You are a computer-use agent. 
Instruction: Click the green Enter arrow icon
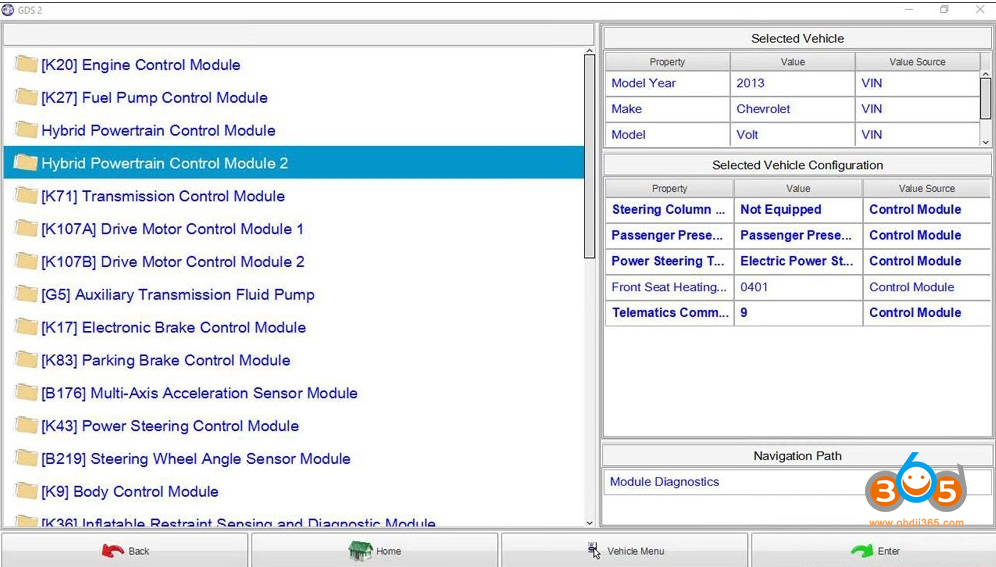point(861,551)
